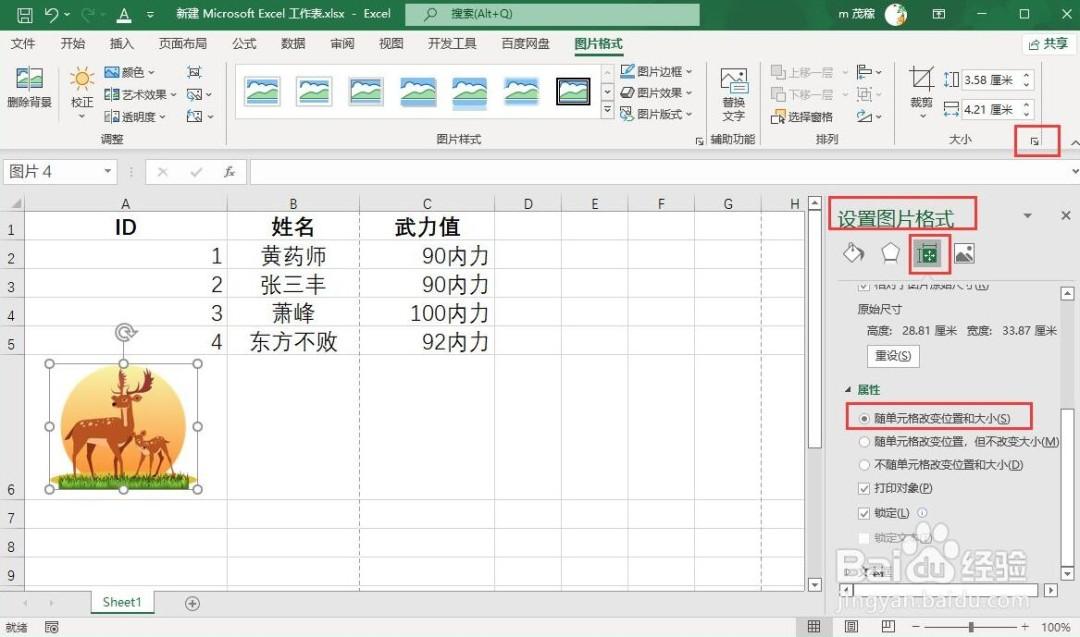Open the Insert (插入) ribbon tab
The image size is (1080, 637).
tap(121, 43)
